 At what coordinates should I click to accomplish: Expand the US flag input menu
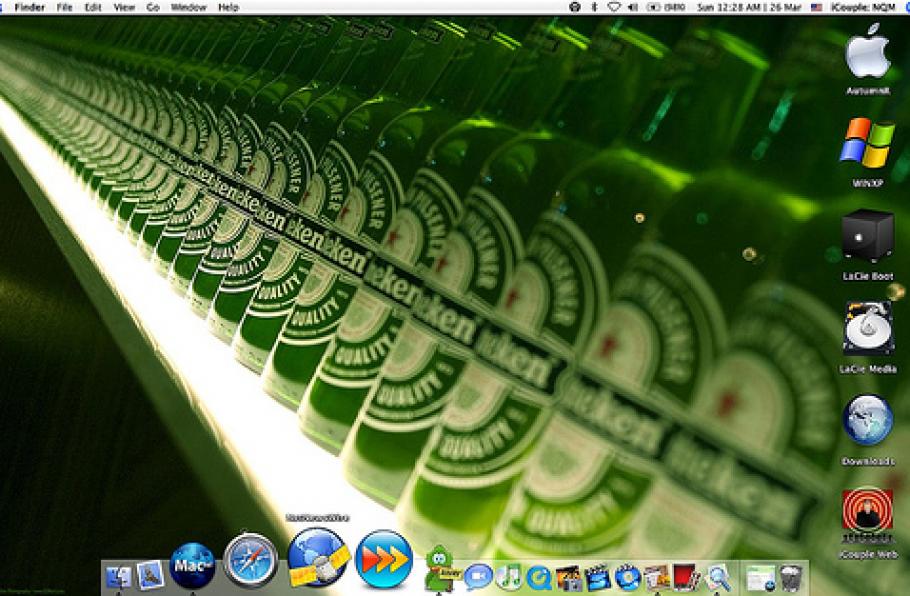tap(817, 7)
